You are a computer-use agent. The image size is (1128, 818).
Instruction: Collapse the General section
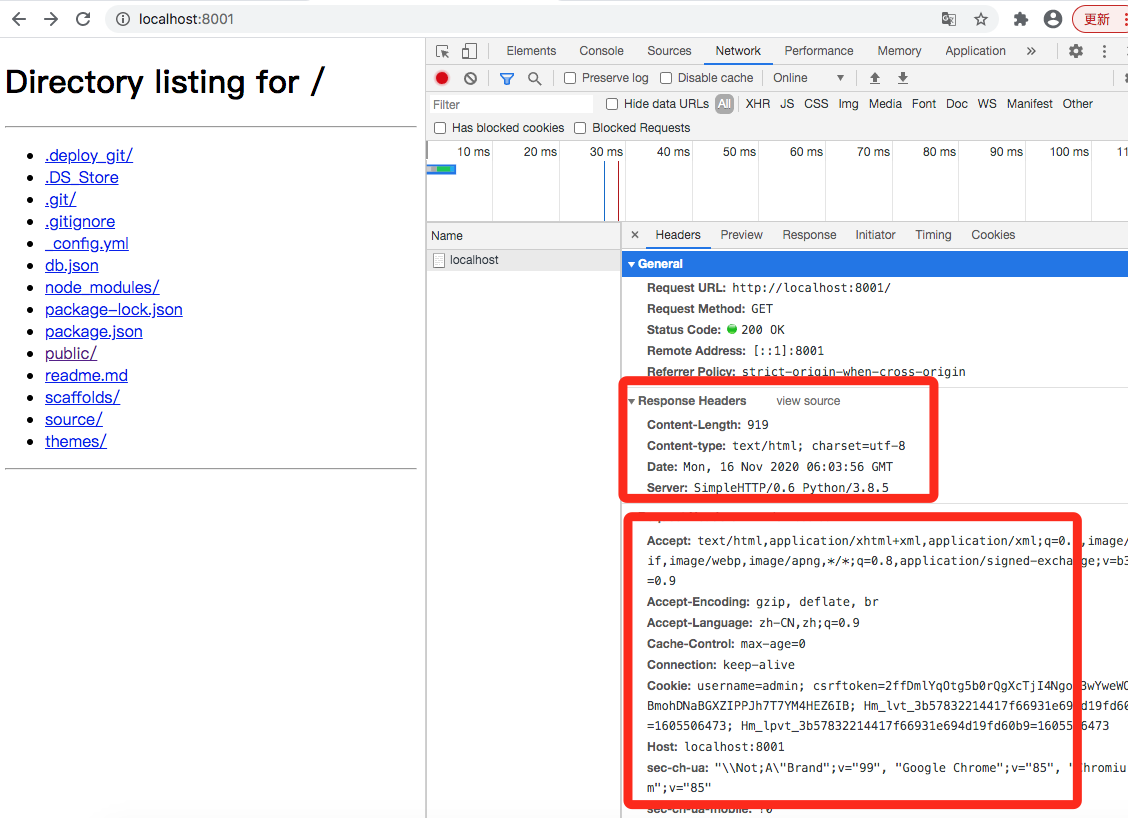point(632,264)
